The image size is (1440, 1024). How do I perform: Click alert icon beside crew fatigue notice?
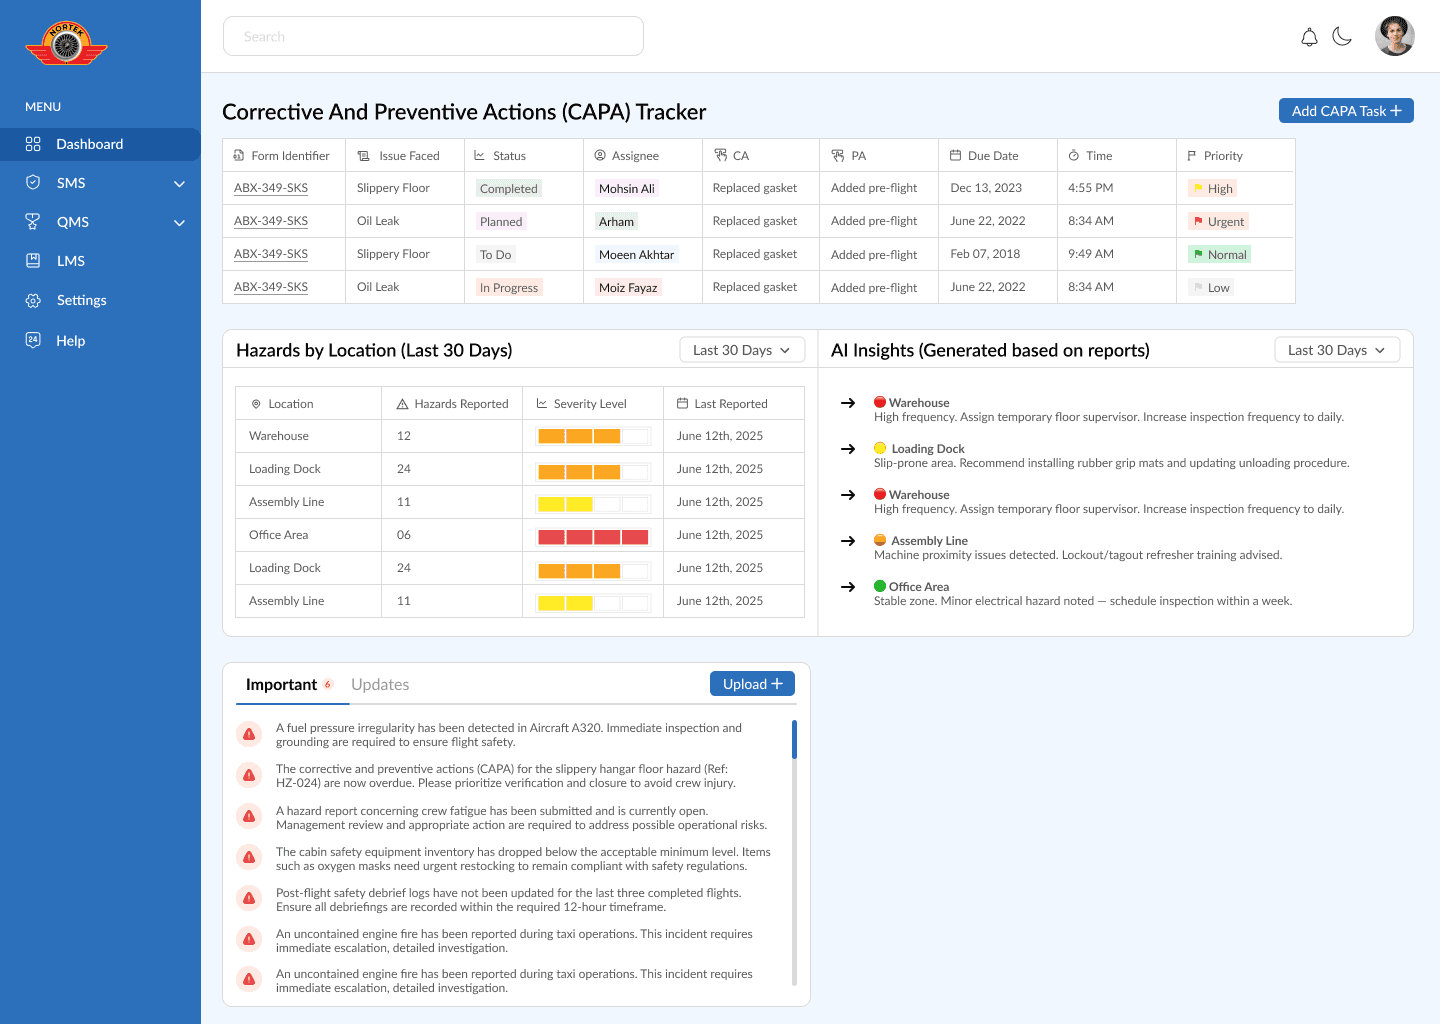249,816
